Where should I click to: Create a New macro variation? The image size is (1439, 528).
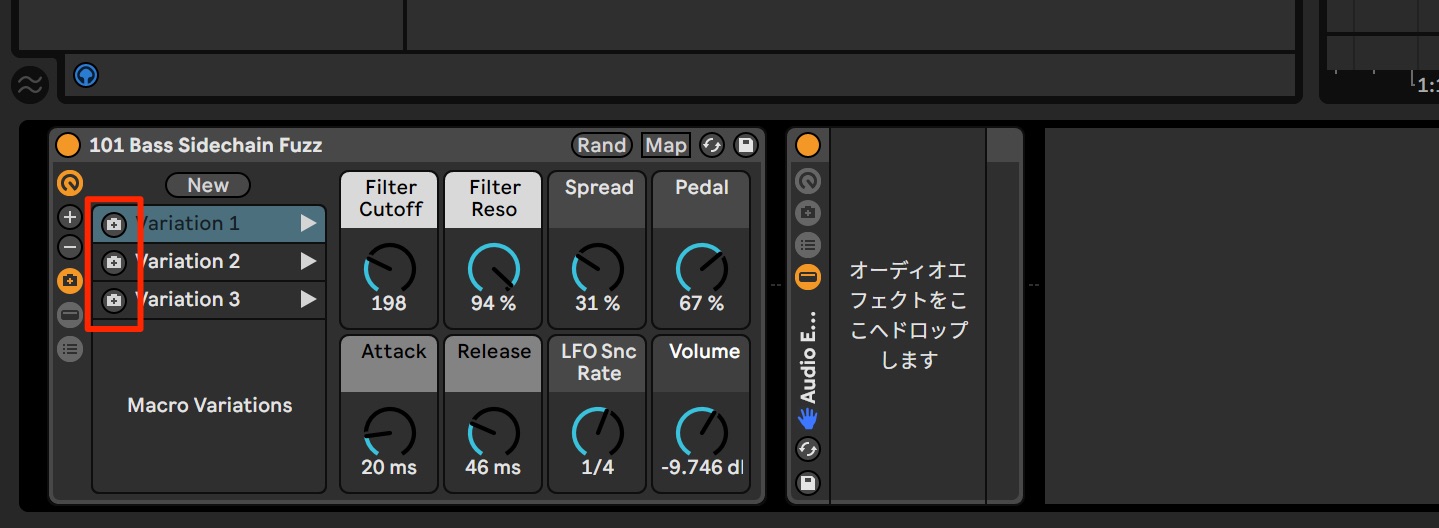coord(208,185)
